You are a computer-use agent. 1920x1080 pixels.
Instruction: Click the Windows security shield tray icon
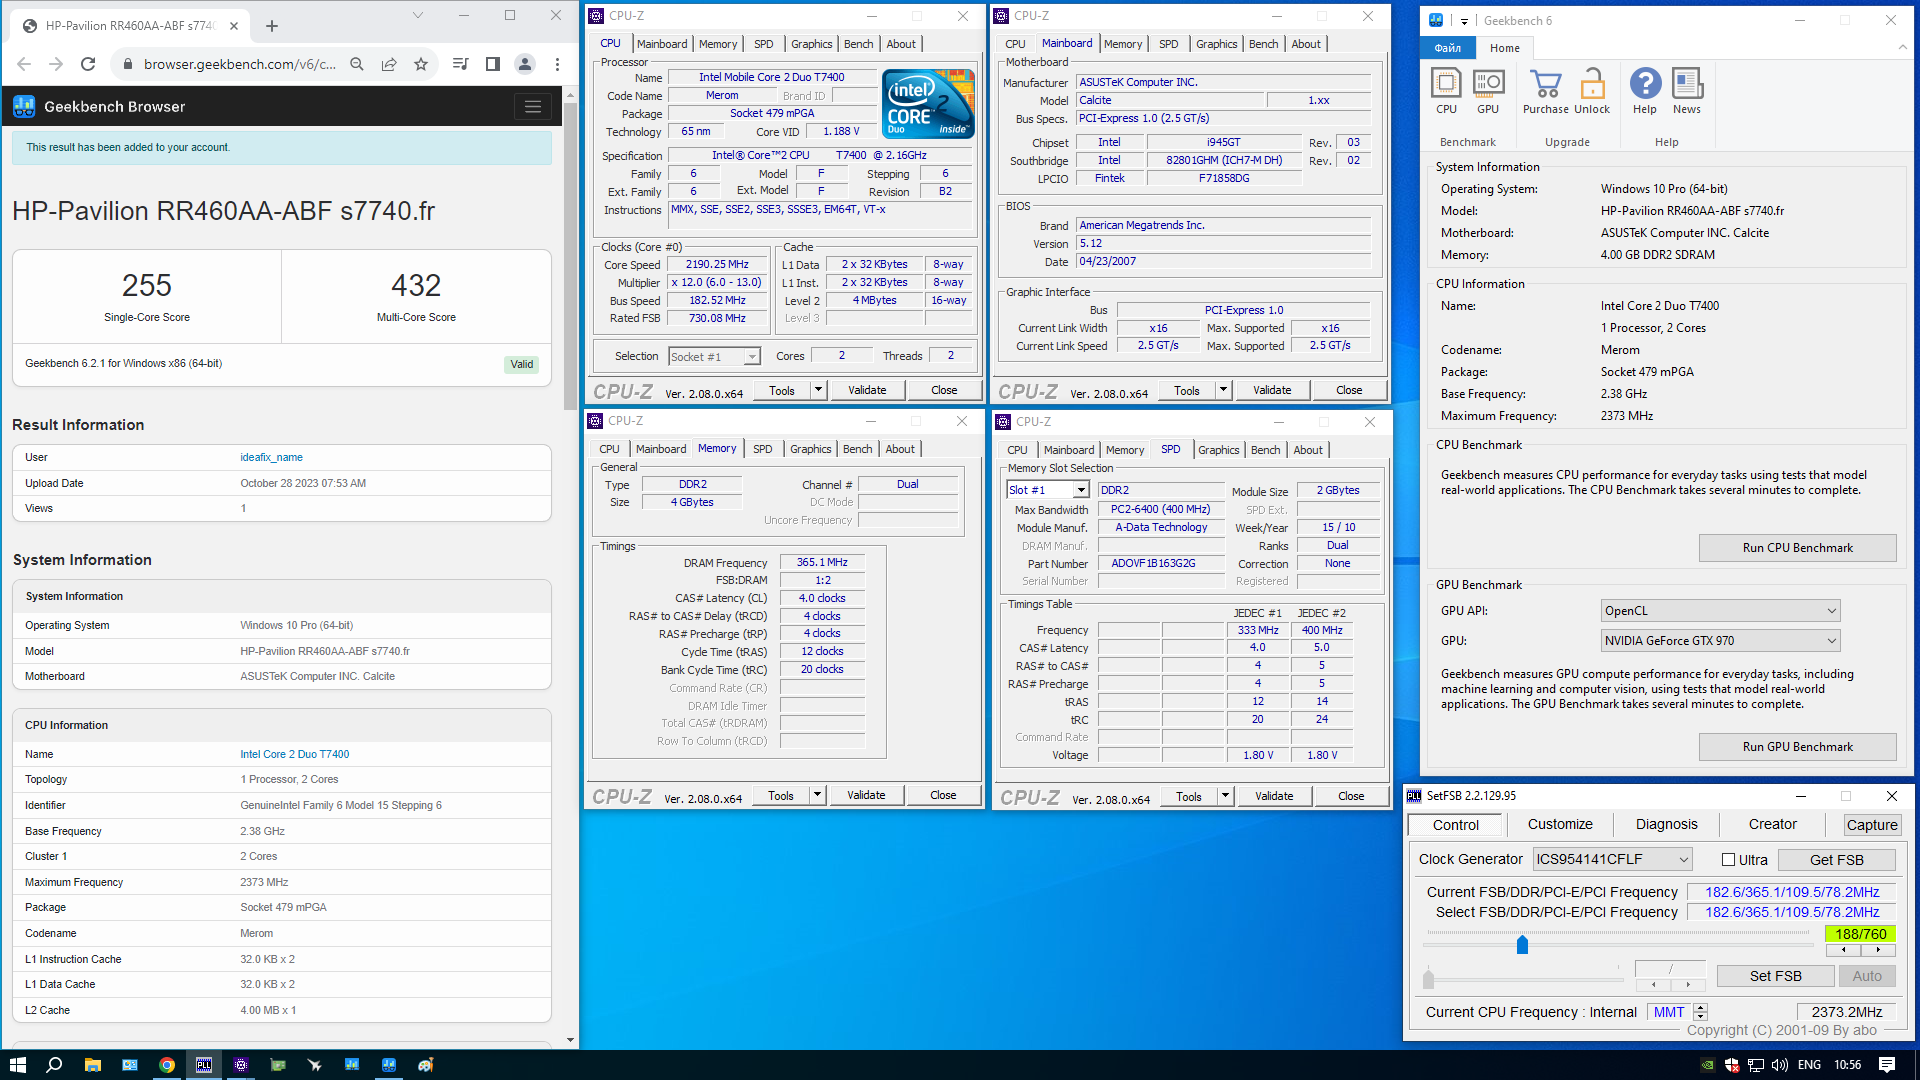click(x=1732, y=1065)
